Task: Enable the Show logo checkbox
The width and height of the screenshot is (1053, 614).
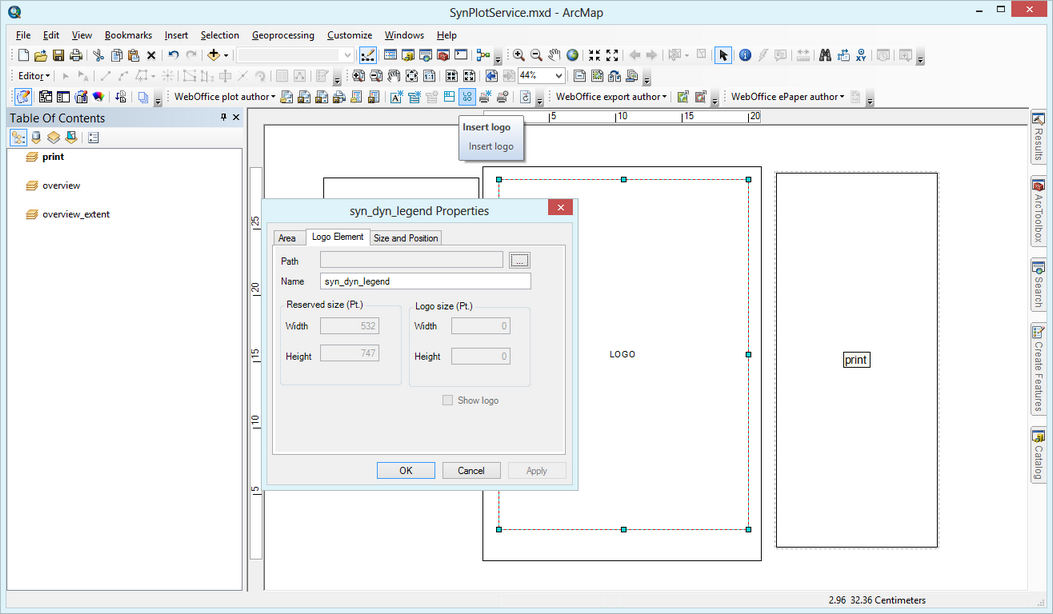Action: pos(448,400)
